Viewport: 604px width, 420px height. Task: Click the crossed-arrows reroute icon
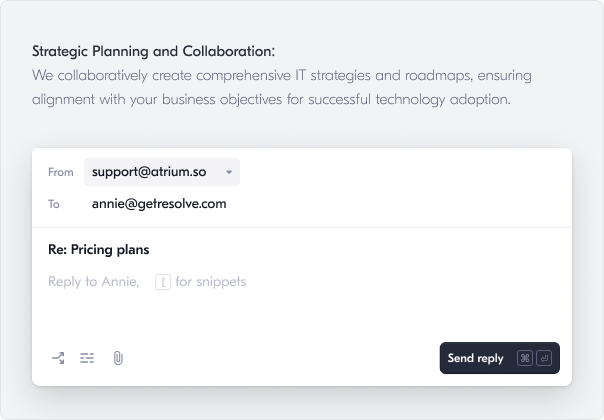coord(58,358)
